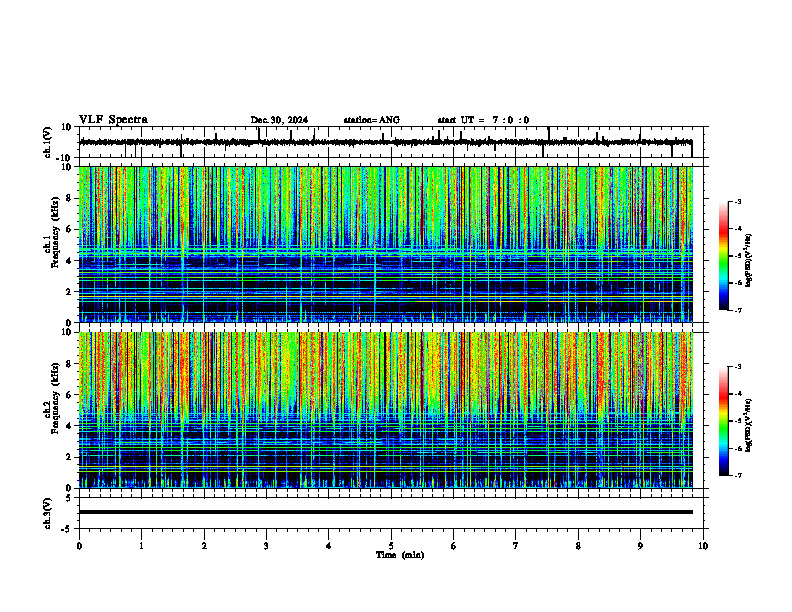Click the ch.2 frequency spectrogram panel
The image size is (792, 612).
click(x=385, y=410)
